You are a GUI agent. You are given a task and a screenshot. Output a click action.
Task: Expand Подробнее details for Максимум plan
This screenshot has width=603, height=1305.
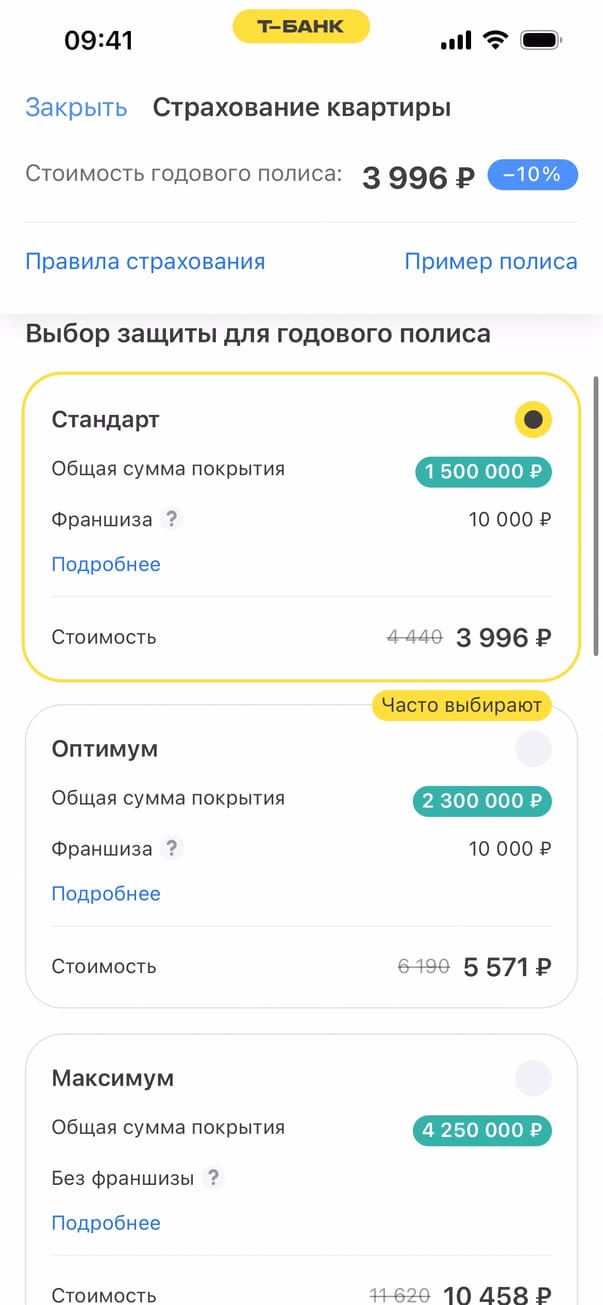pyautogui.click(x=106, y=1222)
